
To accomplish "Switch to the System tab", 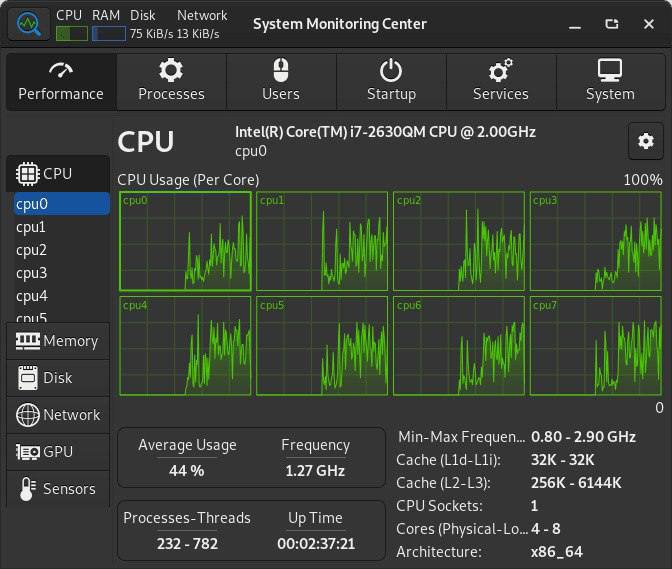I will 610,82.
